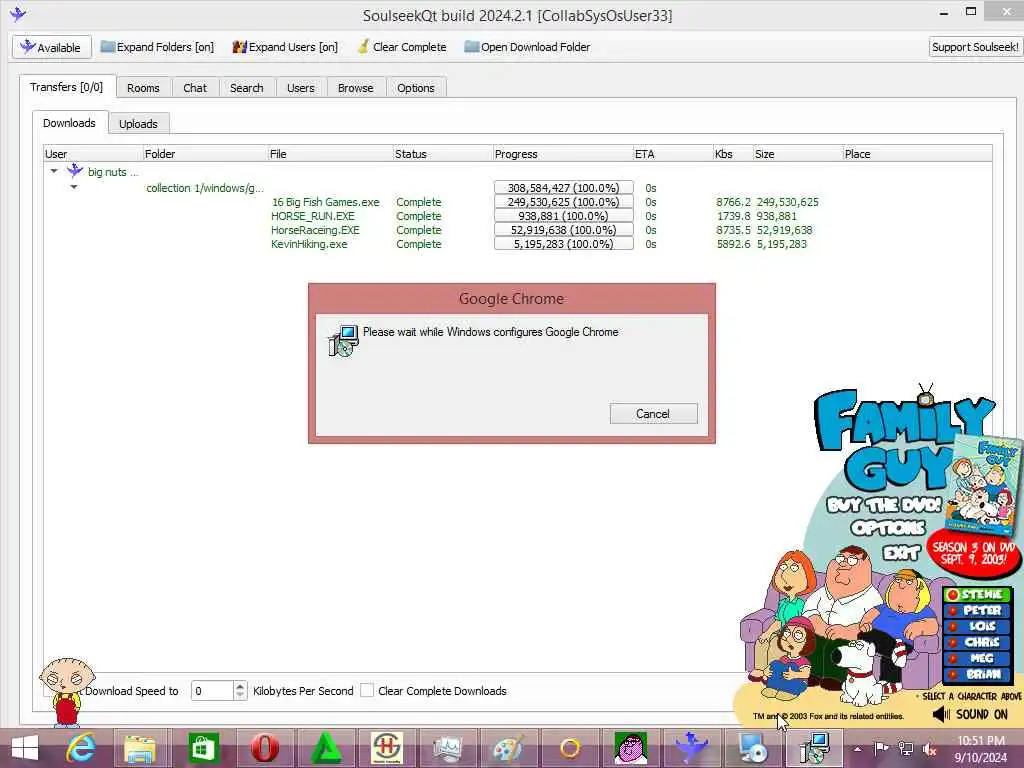Open the Users tab
Screen dimensions: 1024x768
300,88
